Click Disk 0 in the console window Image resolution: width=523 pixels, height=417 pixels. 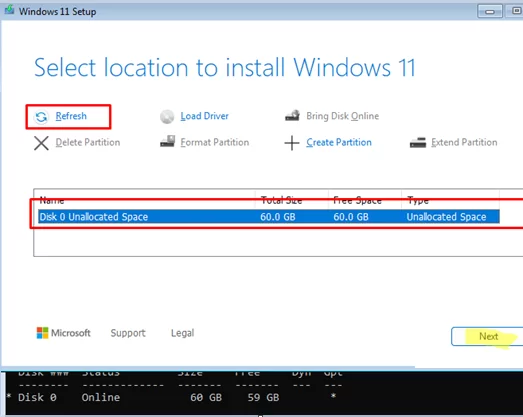tap(37, 397)
